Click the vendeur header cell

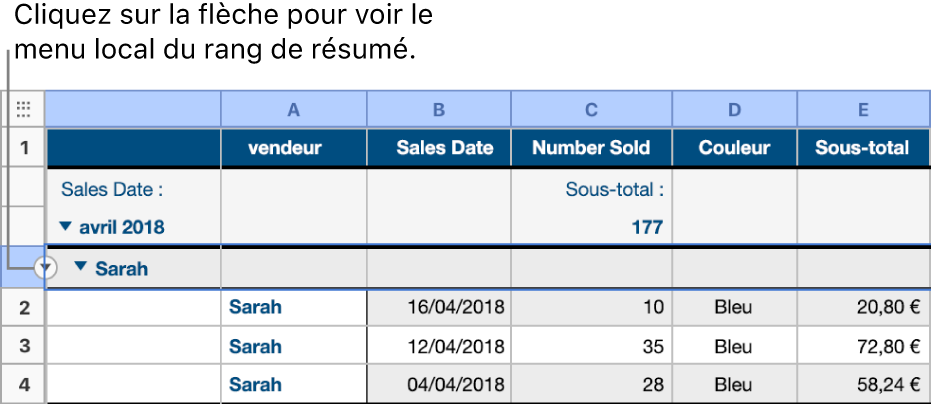[285, 148]
